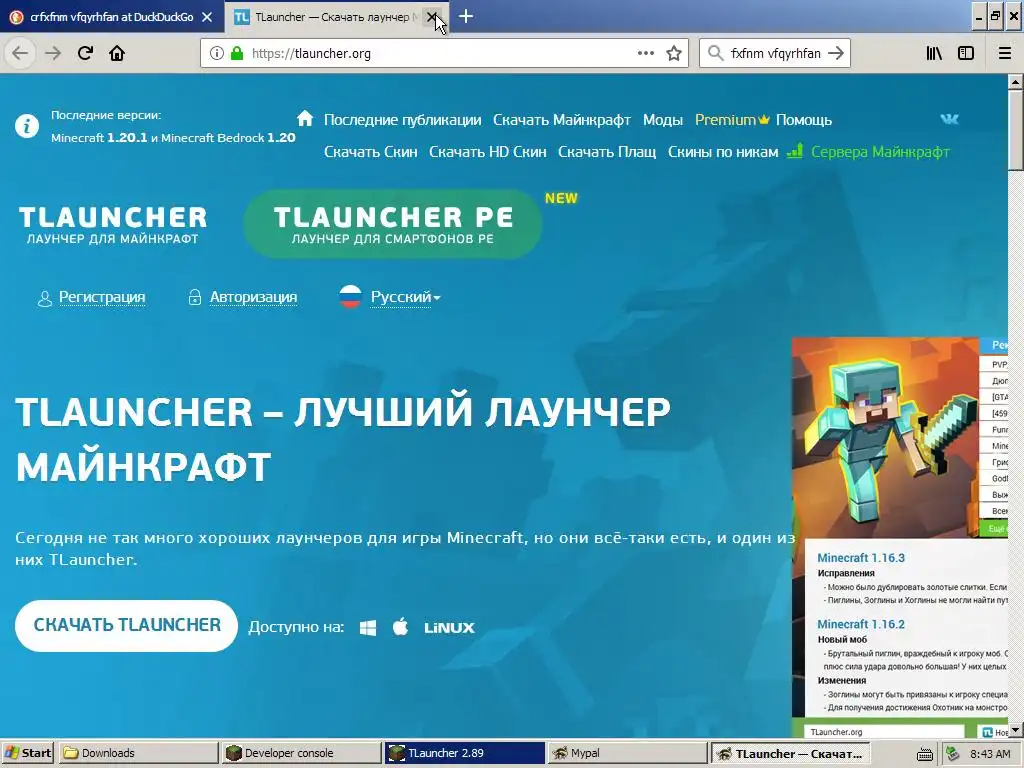Go back with the browser back arrow
The width and height of the screenshot is (1024, 768).
point(20,53)
